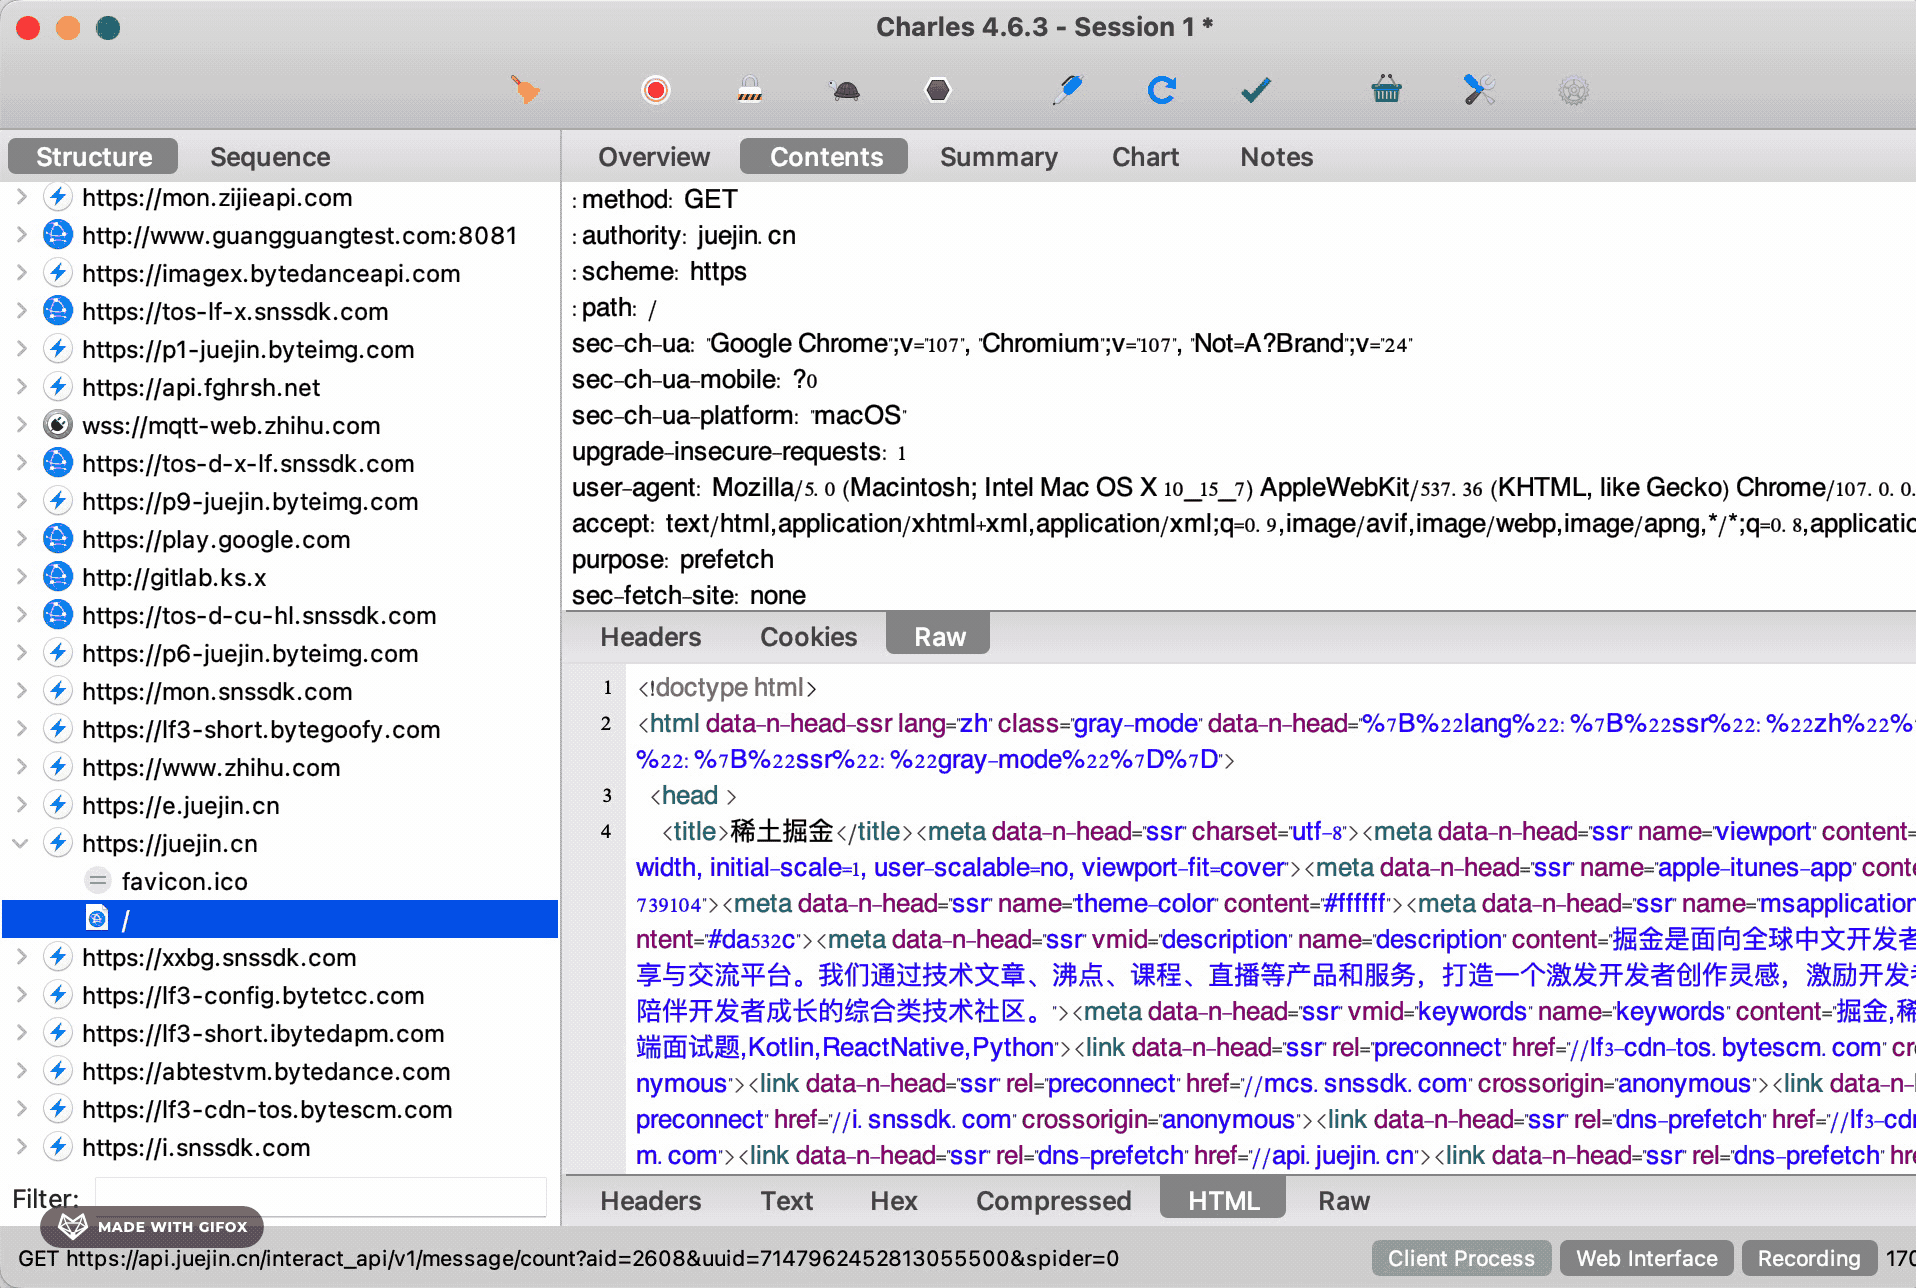Click the document icon of the selected / request
Viewport: 1916px width, 1288px height.
[x=97, y=918]
